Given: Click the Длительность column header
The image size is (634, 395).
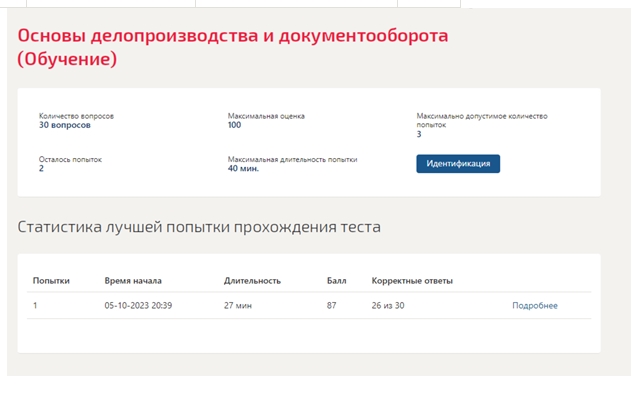Looking at the screenshot, I should [x=252, y=281].
